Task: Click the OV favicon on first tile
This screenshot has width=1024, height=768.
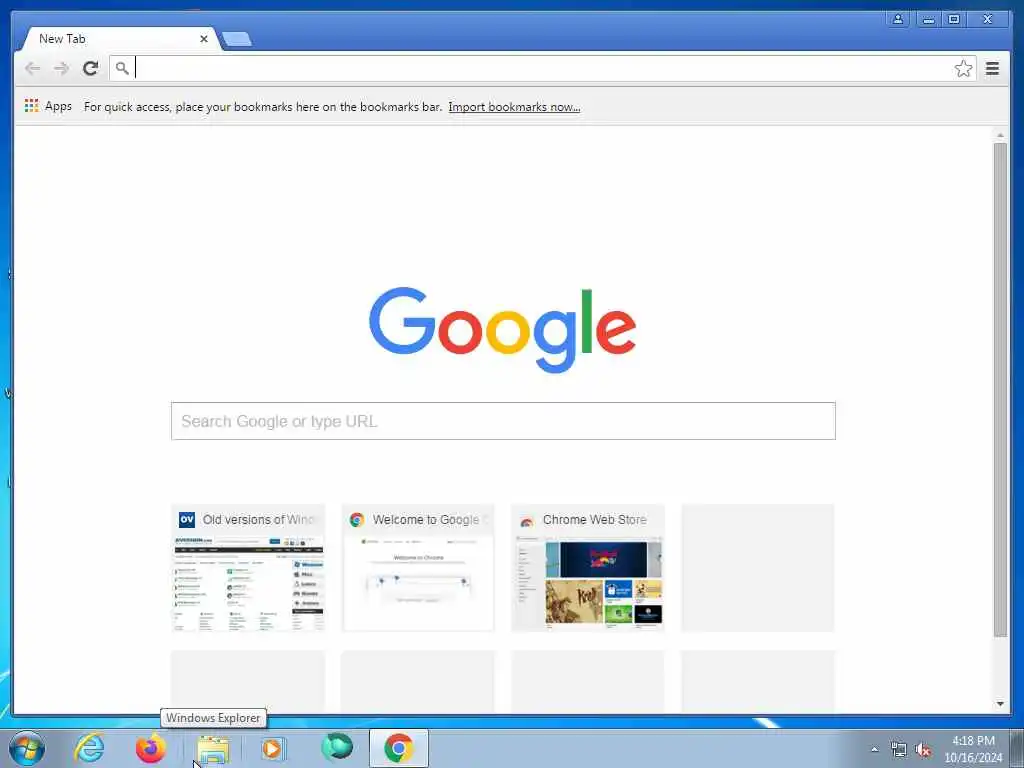Action: pyautogui.click(x=187, y=520)
